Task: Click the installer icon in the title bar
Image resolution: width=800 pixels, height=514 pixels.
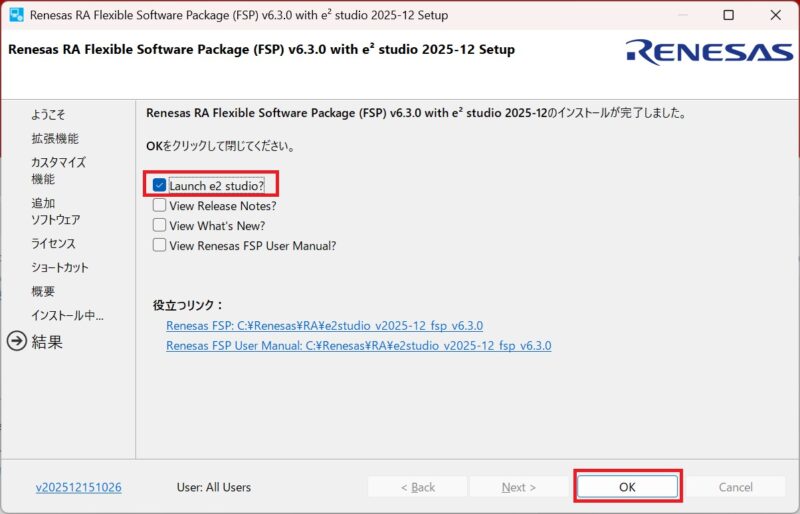Action: point(16,15)
